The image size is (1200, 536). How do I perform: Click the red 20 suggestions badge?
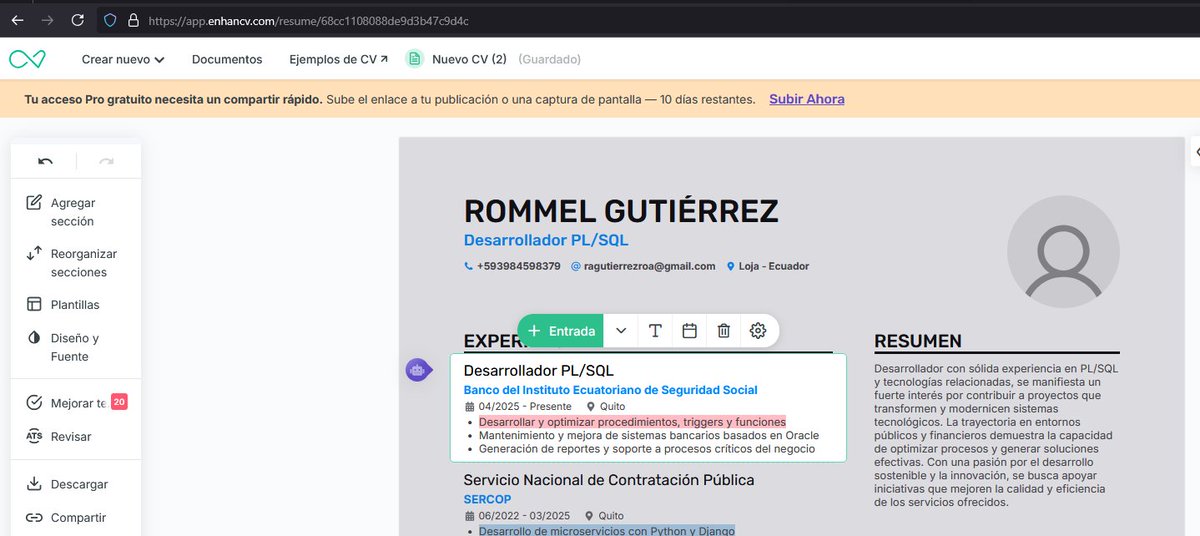point(119,402)
